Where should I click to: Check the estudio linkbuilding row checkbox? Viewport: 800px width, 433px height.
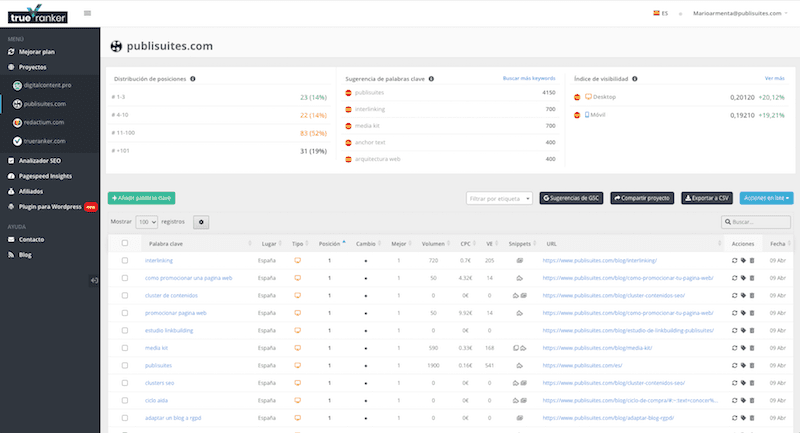pyautogui.click(x=124, y=330)
